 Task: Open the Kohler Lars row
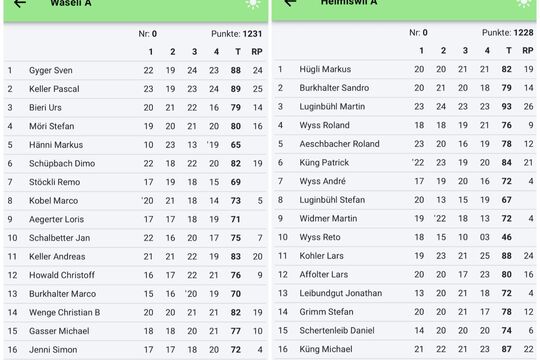(405, 256)
